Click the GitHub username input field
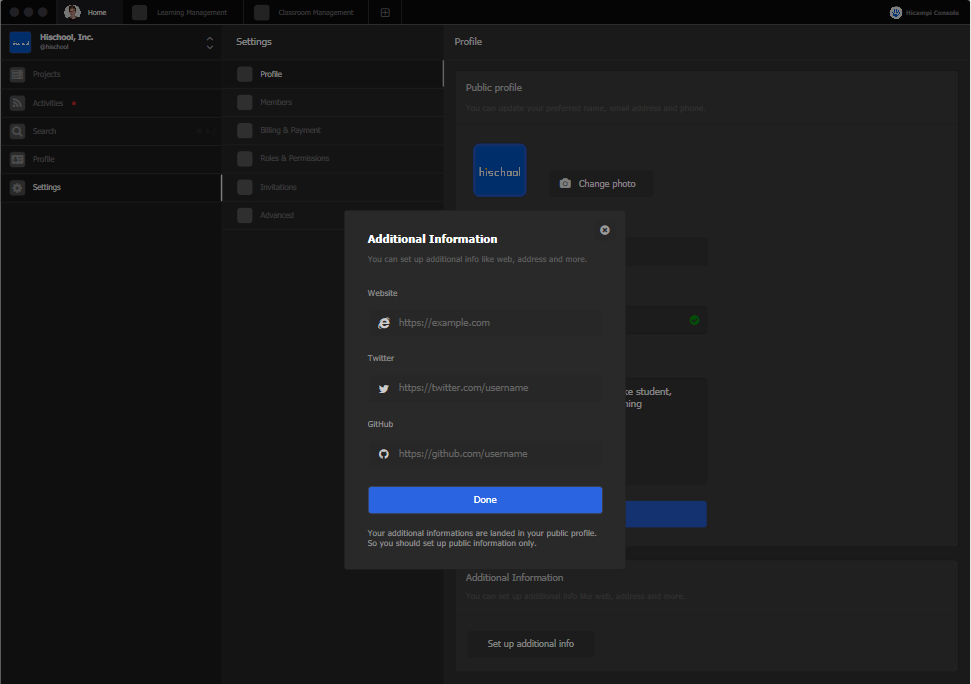Viewport: 971px width, 684px height. pyautogui.click(x=497, y=454)
